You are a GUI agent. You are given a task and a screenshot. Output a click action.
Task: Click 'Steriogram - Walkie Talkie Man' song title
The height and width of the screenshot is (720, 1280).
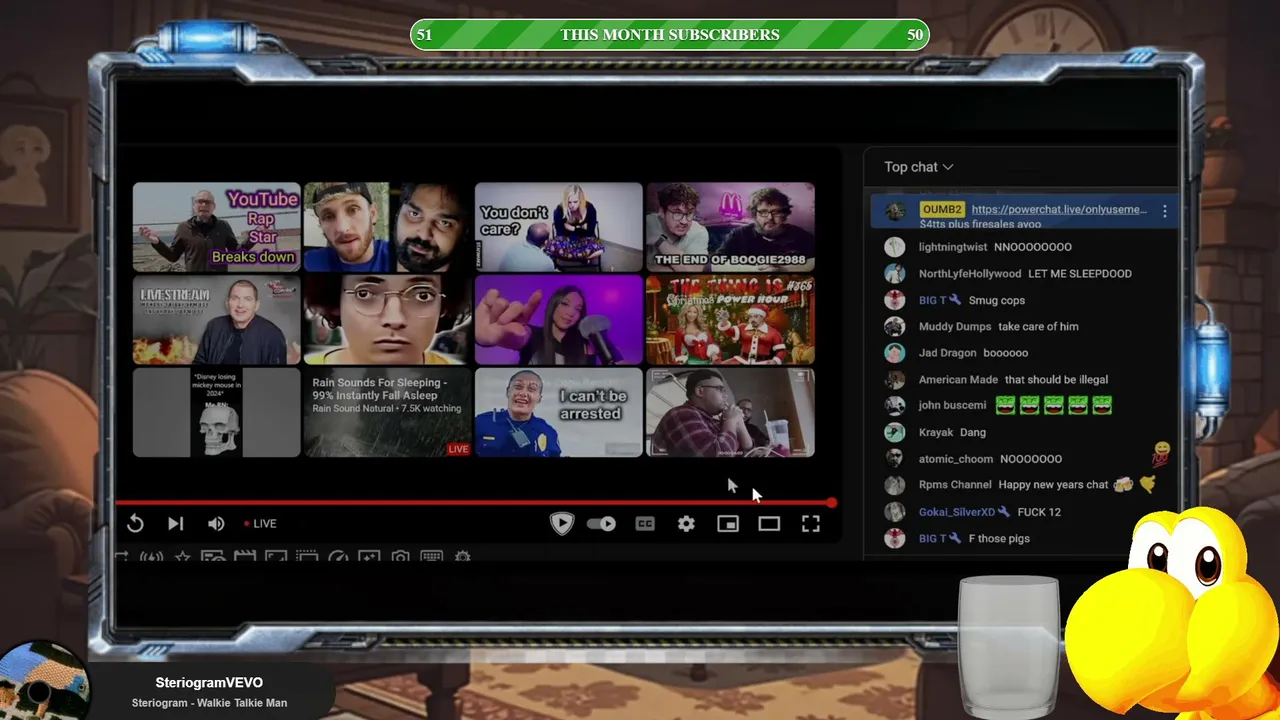coord(209,703)
